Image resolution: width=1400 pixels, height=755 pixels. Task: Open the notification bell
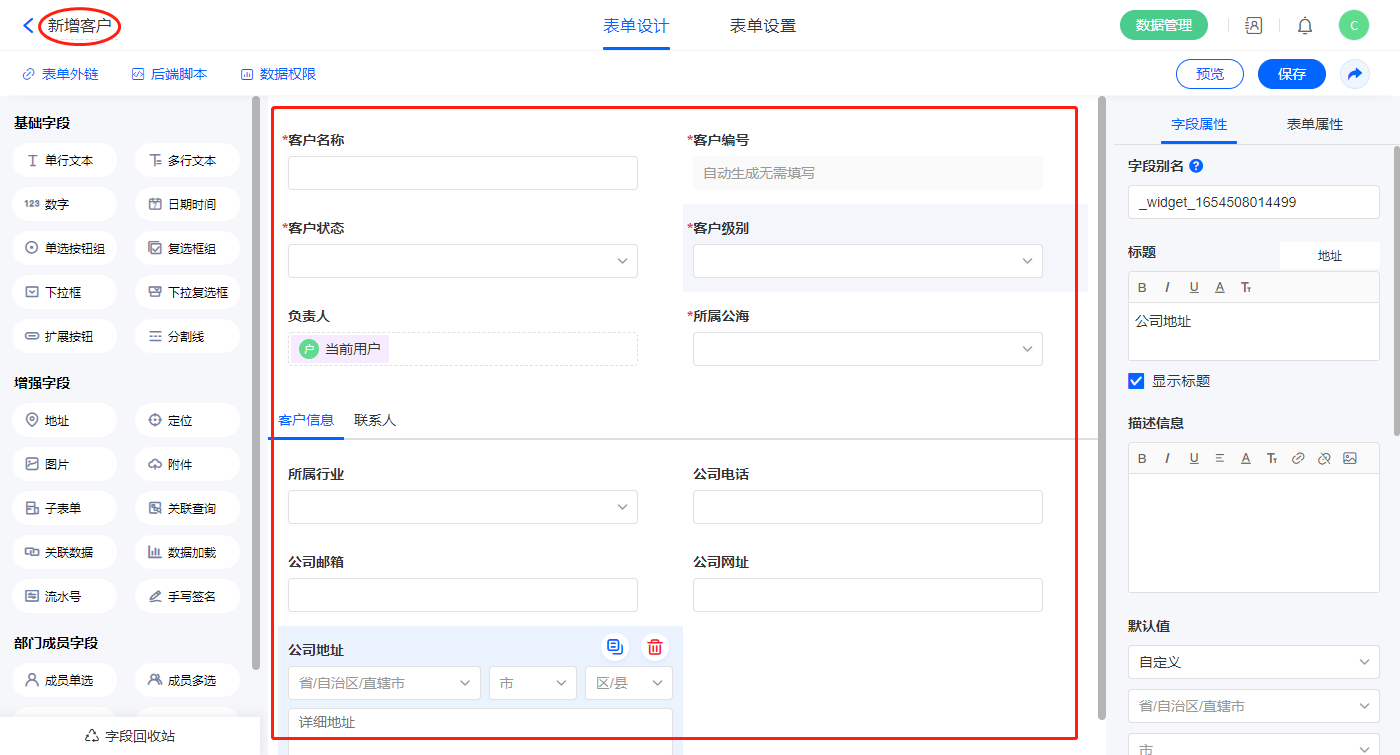[x=1305, y=26]
